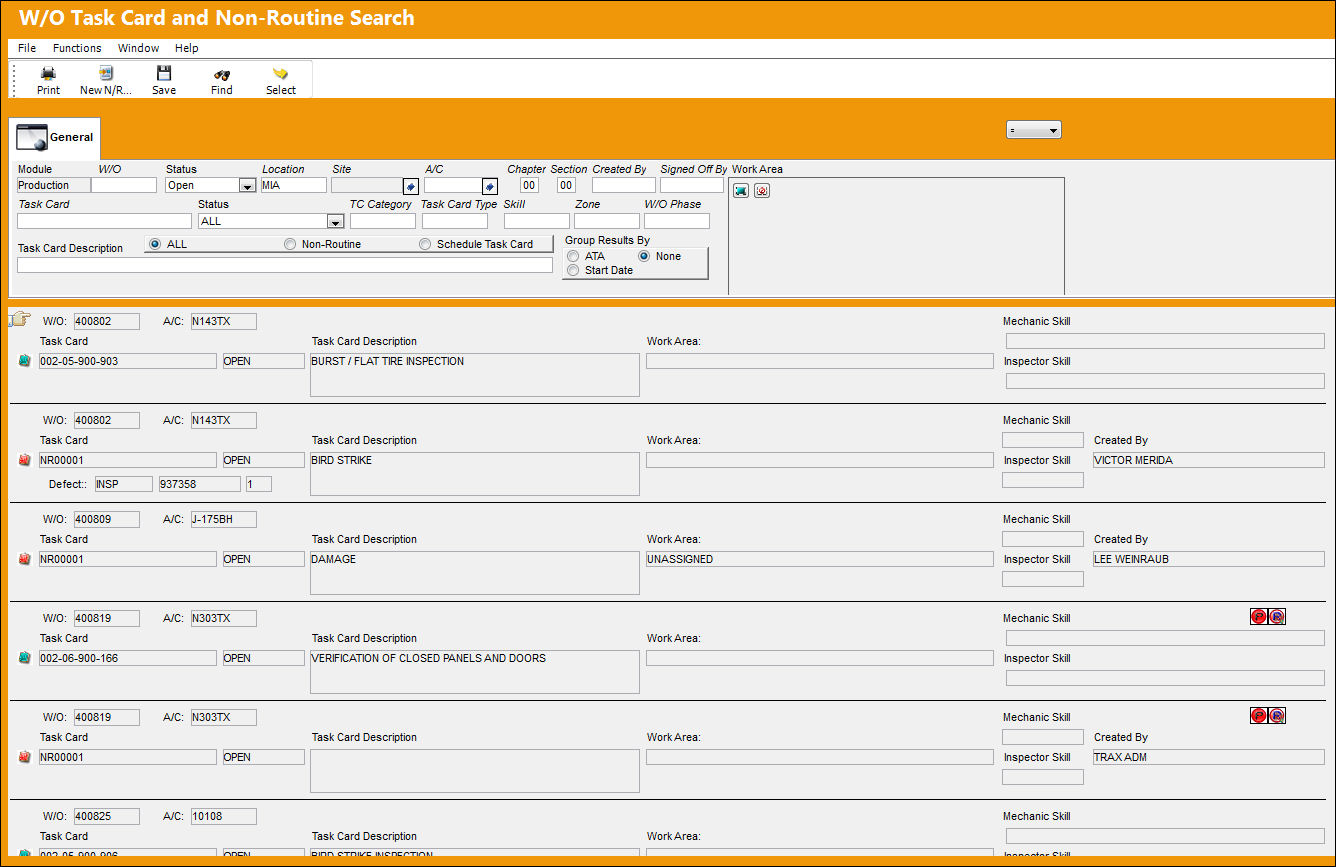Click the red NR00001 icon for BIRD STRIKE
This screenshot has width=1336, height=867.
click(x=25, y=460)
